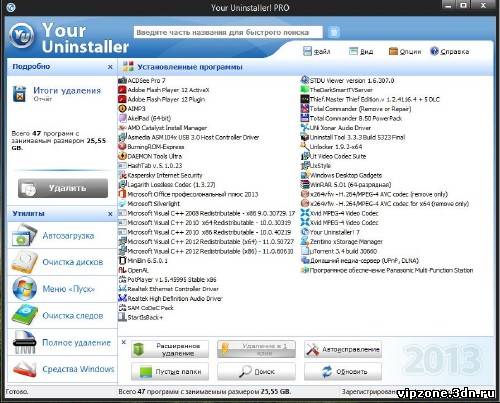Close the bottom button toolbar
This screenshot has width=500, height=403.
click(x=124, y=342)
